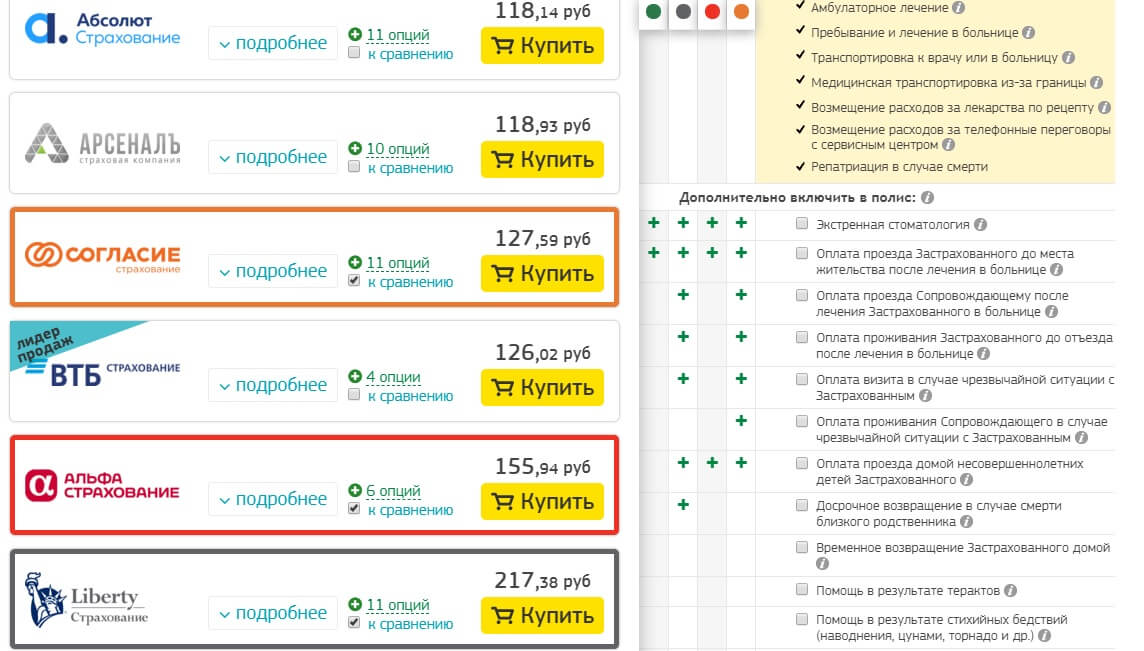The height and width of the screenshot is (651, 1144).
Task: Click info icon after 'близкого родственника'
Action: point(967,522)
